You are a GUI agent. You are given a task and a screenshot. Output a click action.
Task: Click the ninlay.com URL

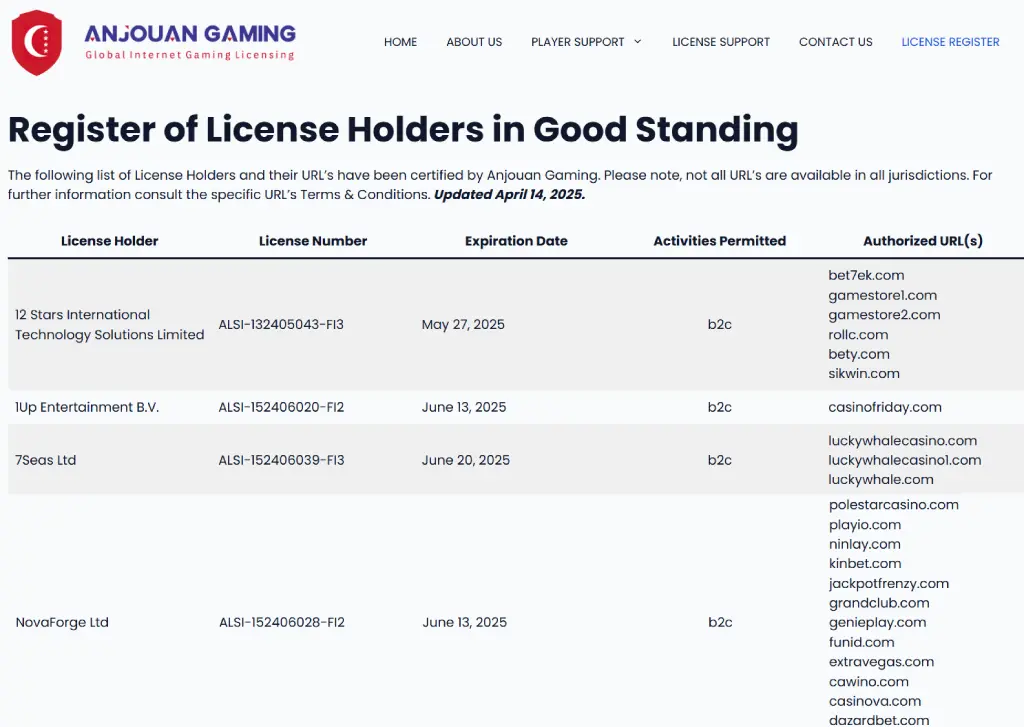pyautogui.click(x=865, y=544)
